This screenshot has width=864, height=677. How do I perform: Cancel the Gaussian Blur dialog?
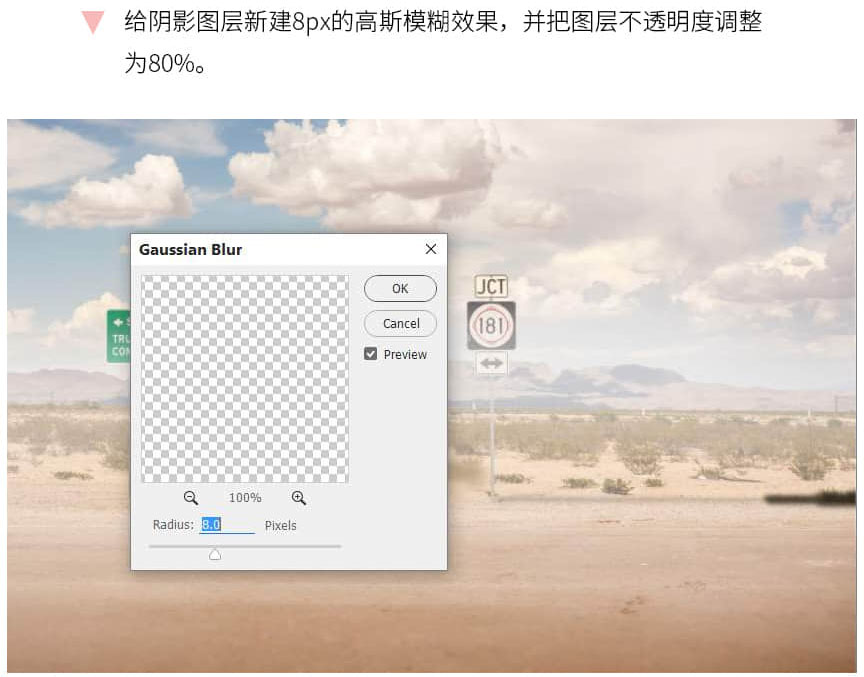(x=400, y=323)
